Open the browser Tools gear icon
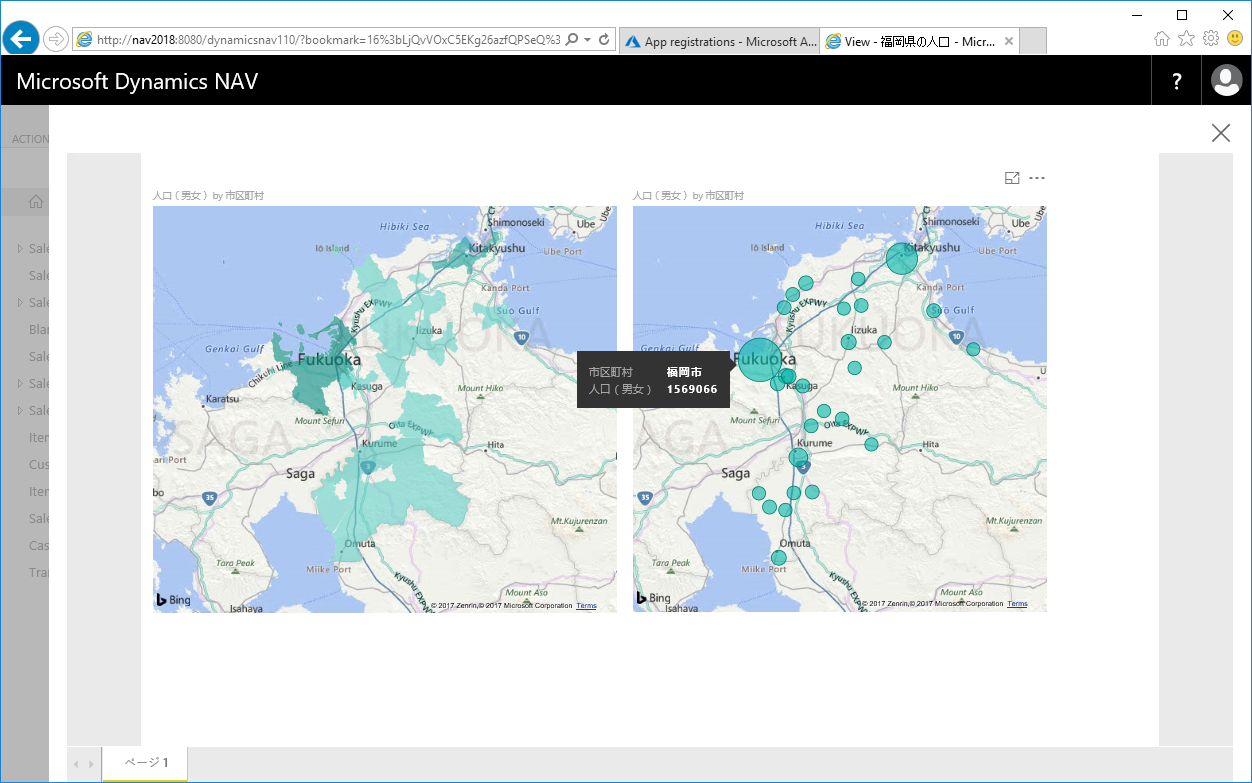Viewport: 1252px width, 783px height. pos(1211,39)
